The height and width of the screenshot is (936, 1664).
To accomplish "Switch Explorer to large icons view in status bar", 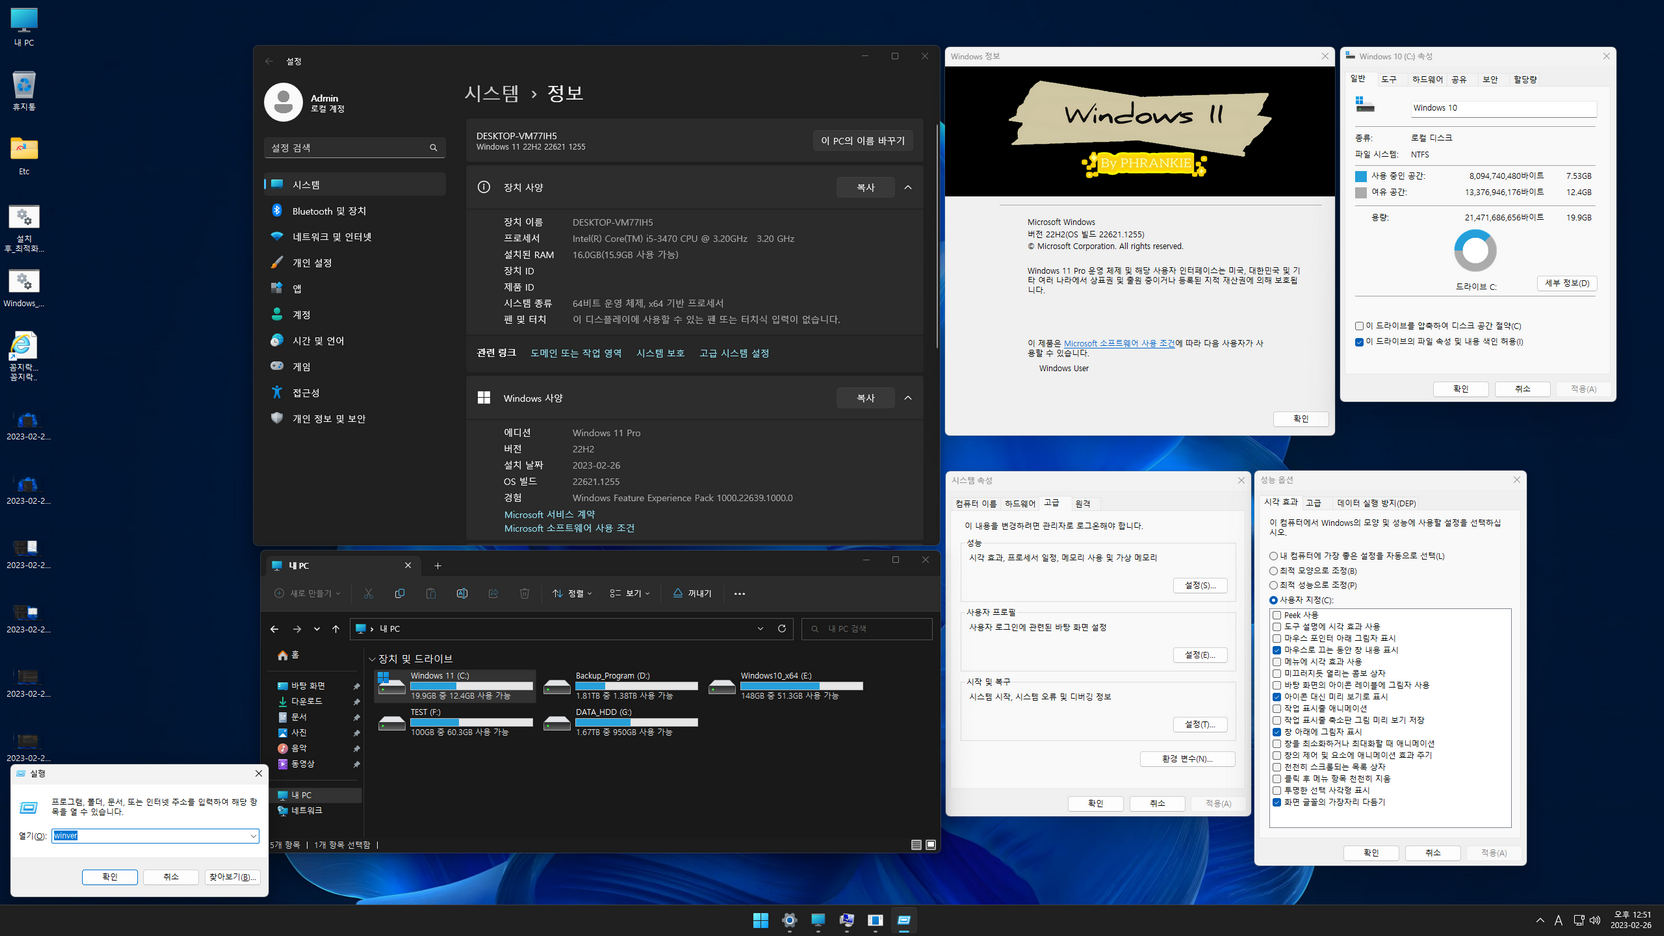I will pyautogui.click(x=931, y=845).
